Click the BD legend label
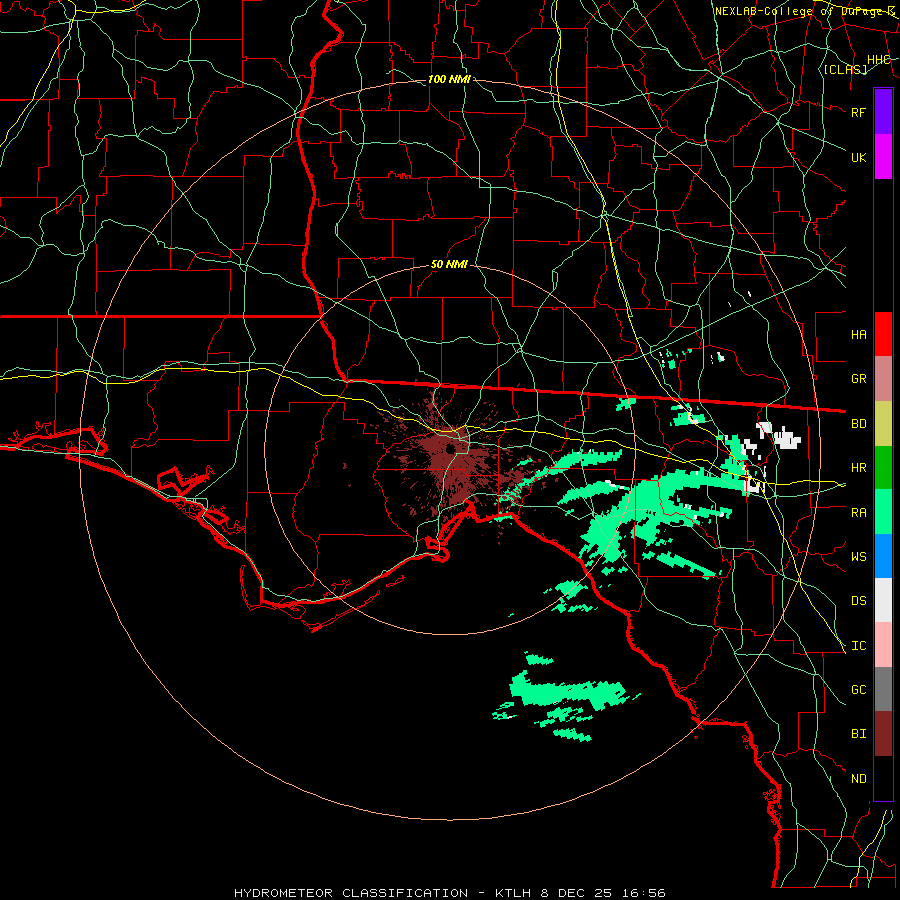The width and height of the screenshot is (900, 900). click(x=859, y=424)
